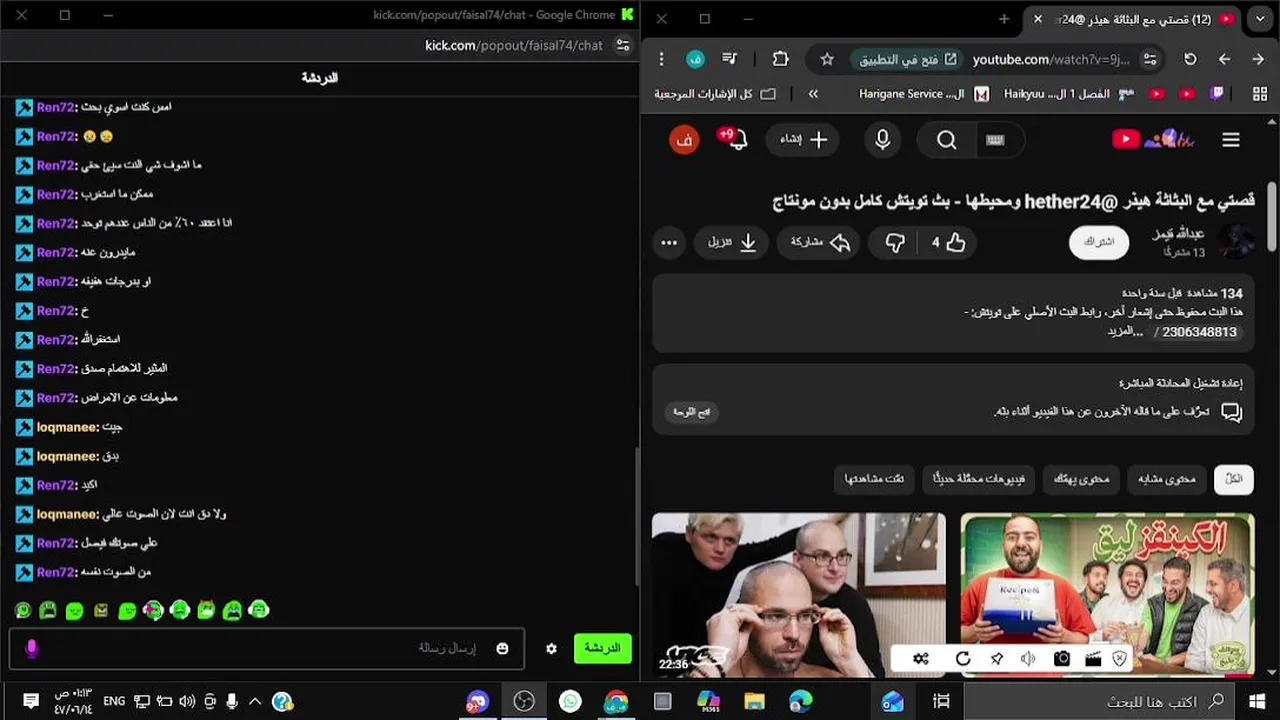Open media controls icon in YouTube browser toolbar
1280x720 pixels.
pos(729,59)
